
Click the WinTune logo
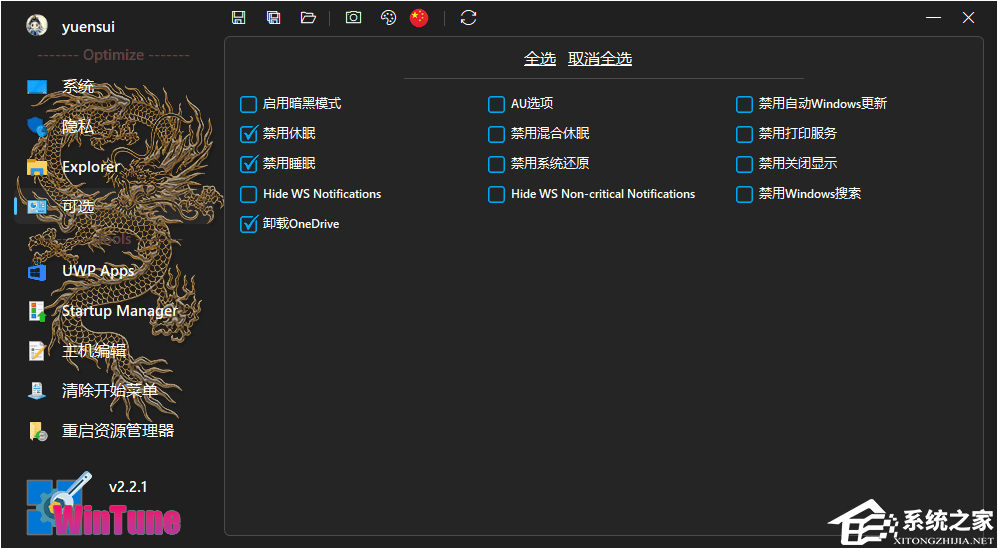pyautogui.click(x=104, y=506)
